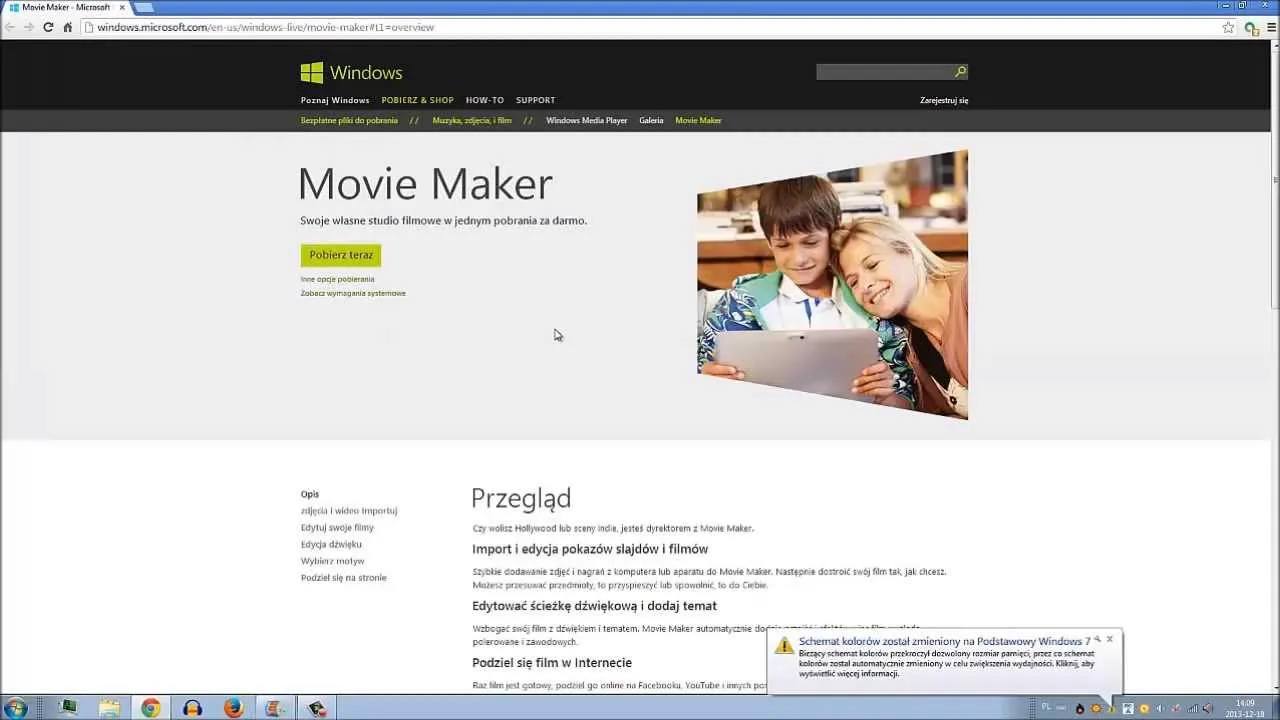Click heading Edytować ścieżkę dźwiękową i dodaj temat
The image size is (1280, 720).
click(594, 606)
